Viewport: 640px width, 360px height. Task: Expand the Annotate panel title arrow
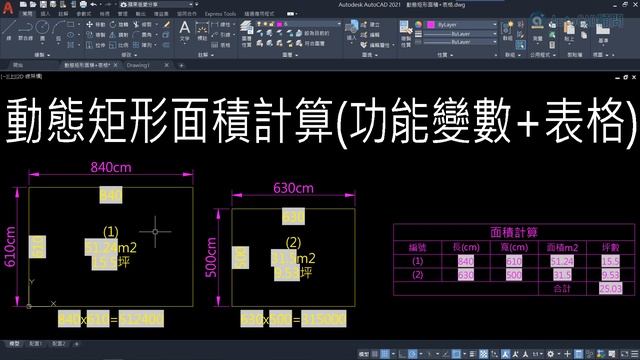tap(213, 55)
